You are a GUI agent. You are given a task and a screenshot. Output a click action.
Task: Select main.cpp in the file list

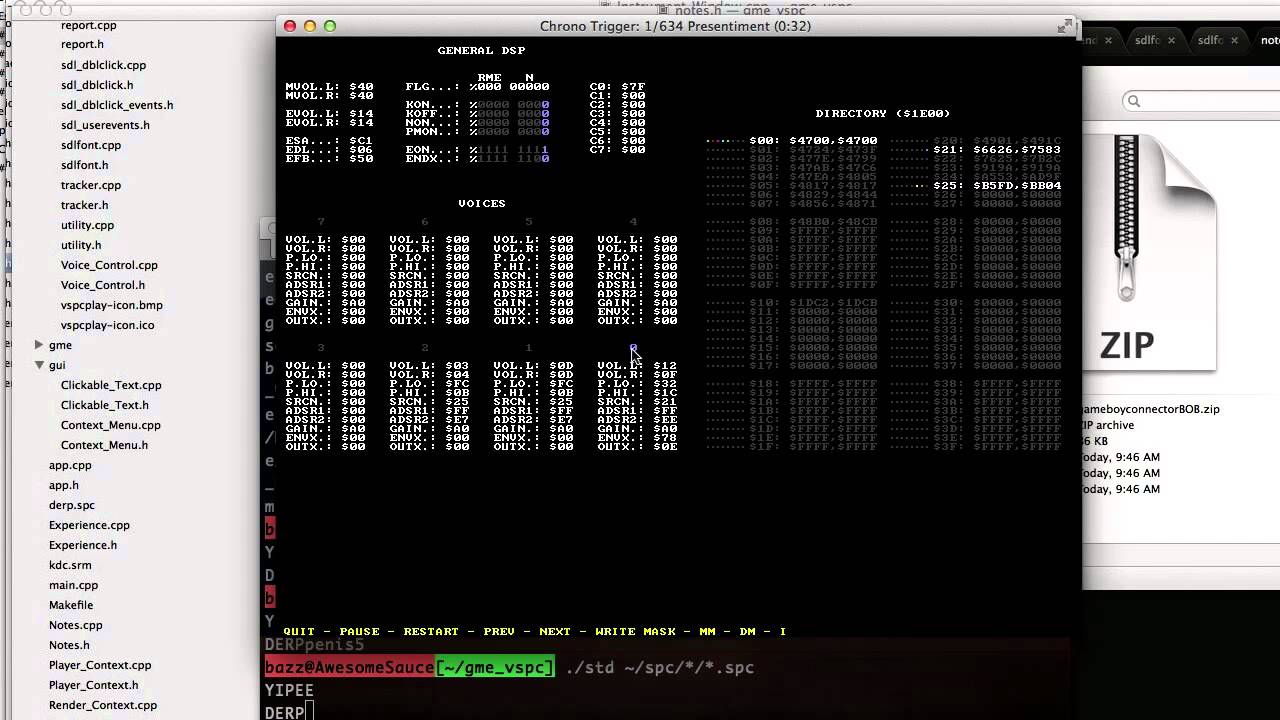click(x=73, y=585)
